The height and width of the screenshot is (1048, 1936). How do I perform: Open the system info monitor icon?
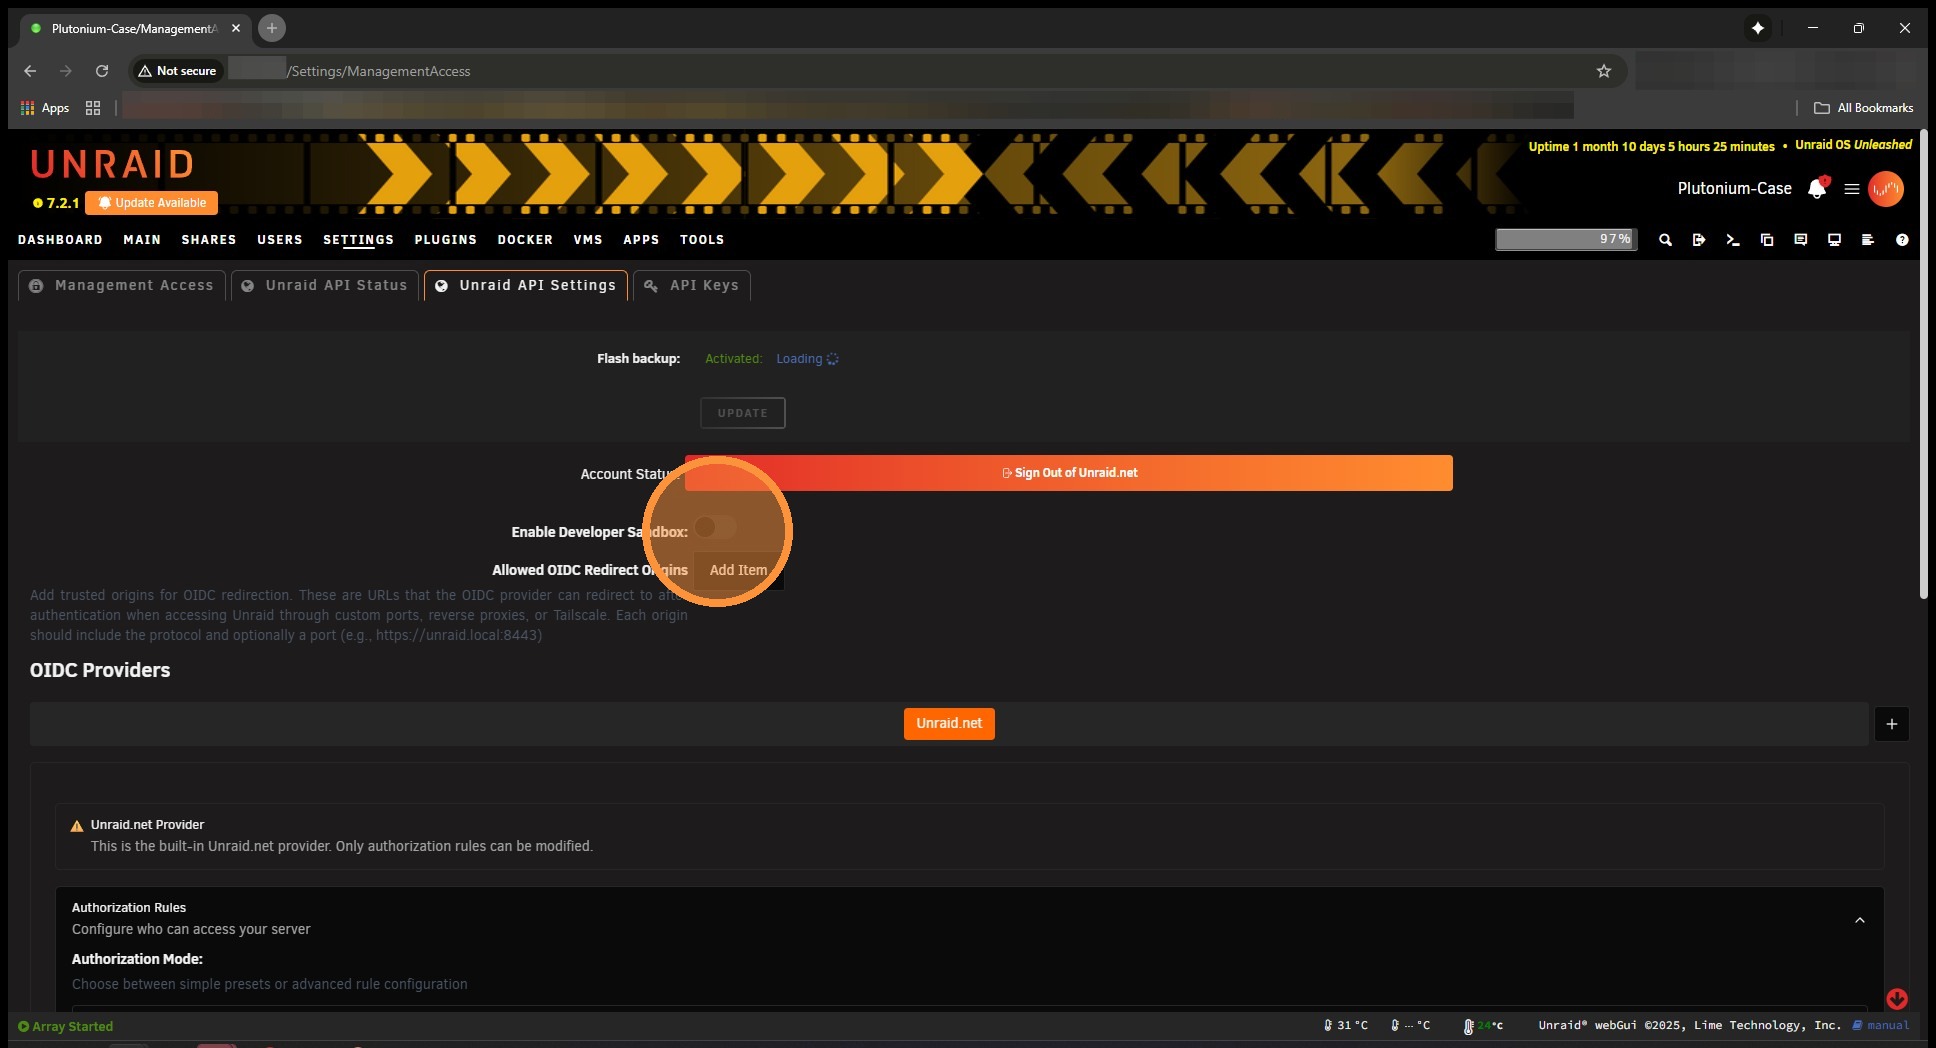(1834, 240)
